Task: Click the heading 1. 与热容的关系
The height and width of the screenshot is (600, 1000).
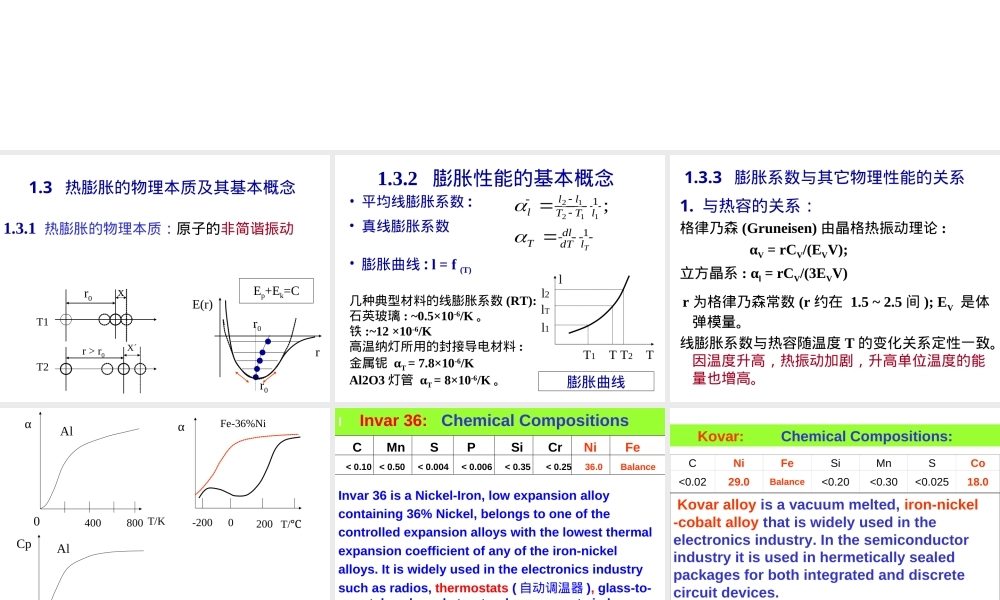Action: tap(747, 206)
